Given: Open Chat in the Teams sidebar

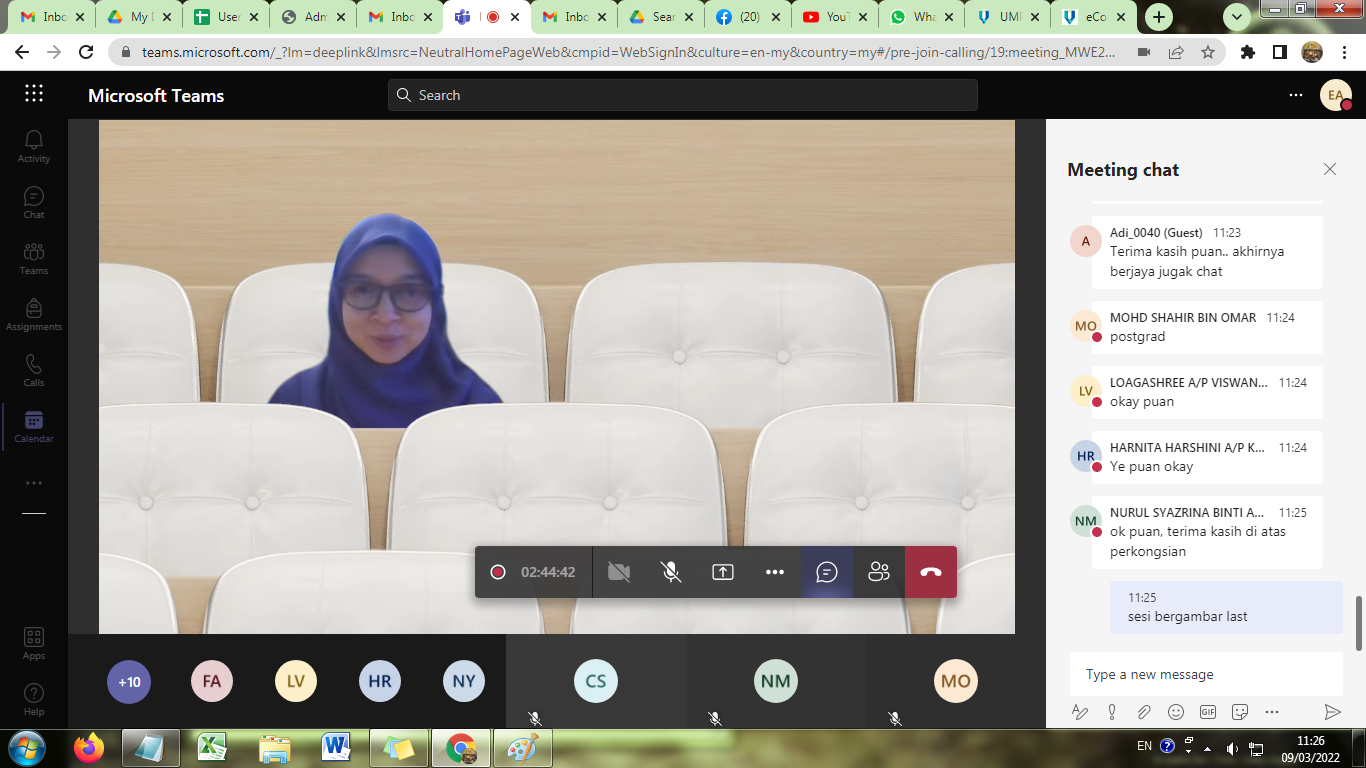Looking at the screenshot, I should pos(34,202).
